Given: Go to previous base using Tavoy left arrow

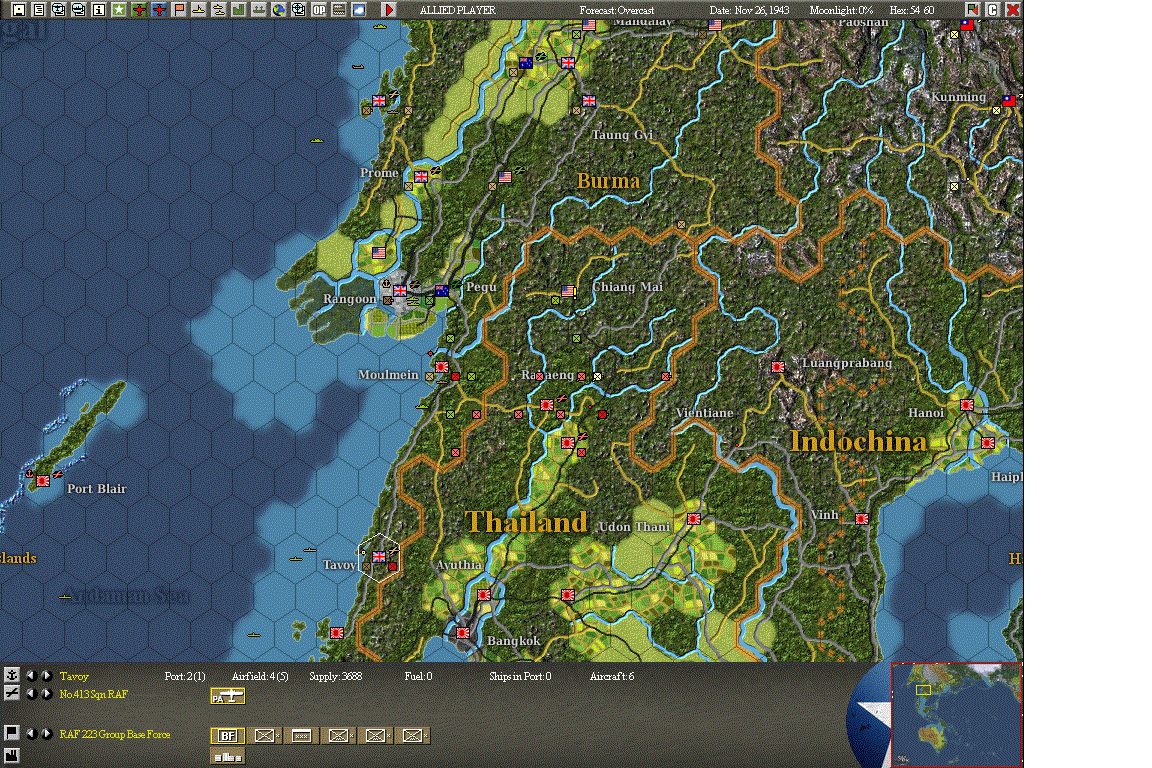Looking at the screenshot, I should click(31, 675).
